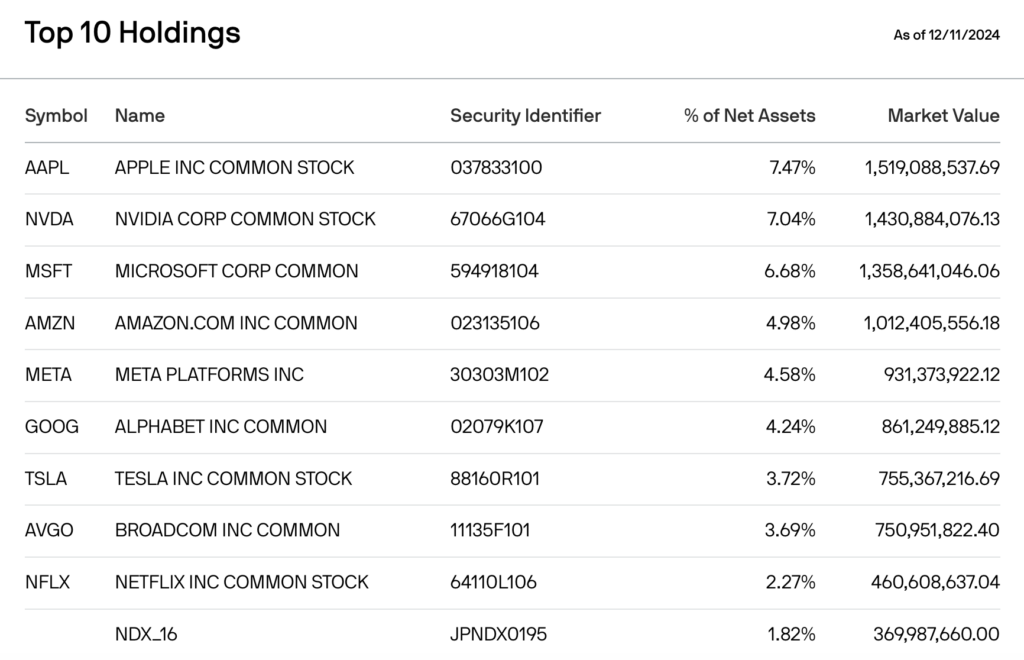Select the AAPL ticker symbol
The height and width of the screenshot is (660, 1024).
[x=47, y=167]
